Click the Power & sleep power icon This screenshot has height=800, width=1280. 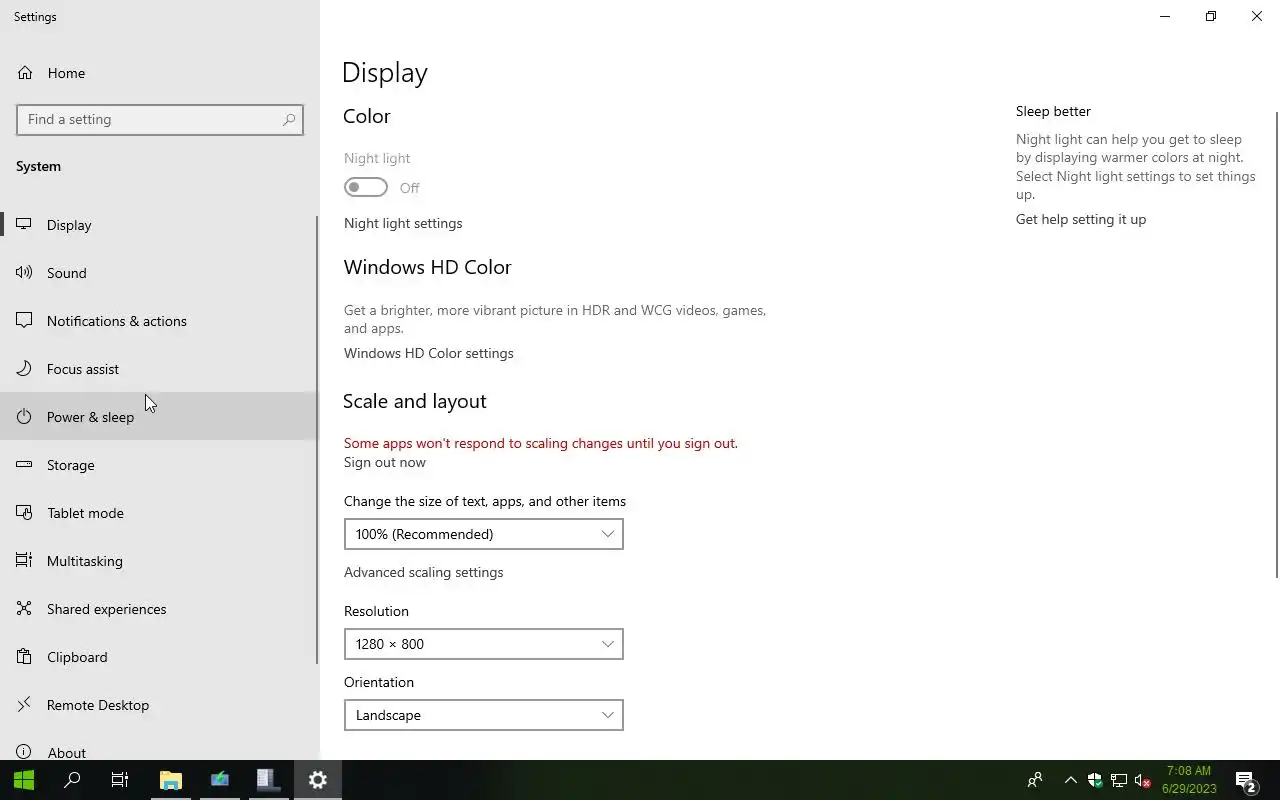[x=24, y=417]
